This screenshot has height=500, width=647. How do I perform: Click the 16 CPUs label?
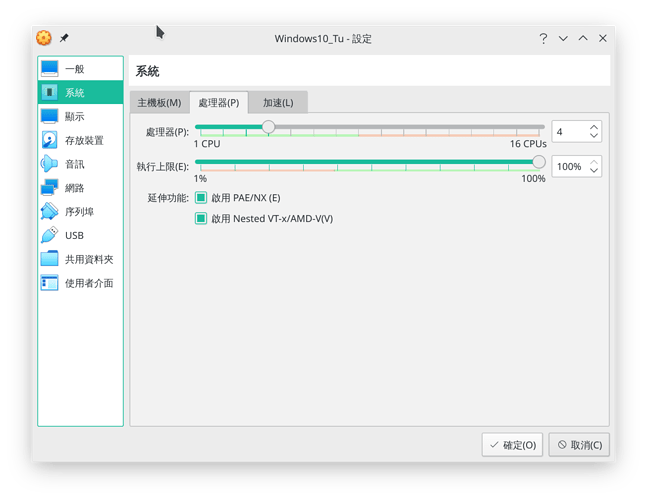(x=528, y=144)
